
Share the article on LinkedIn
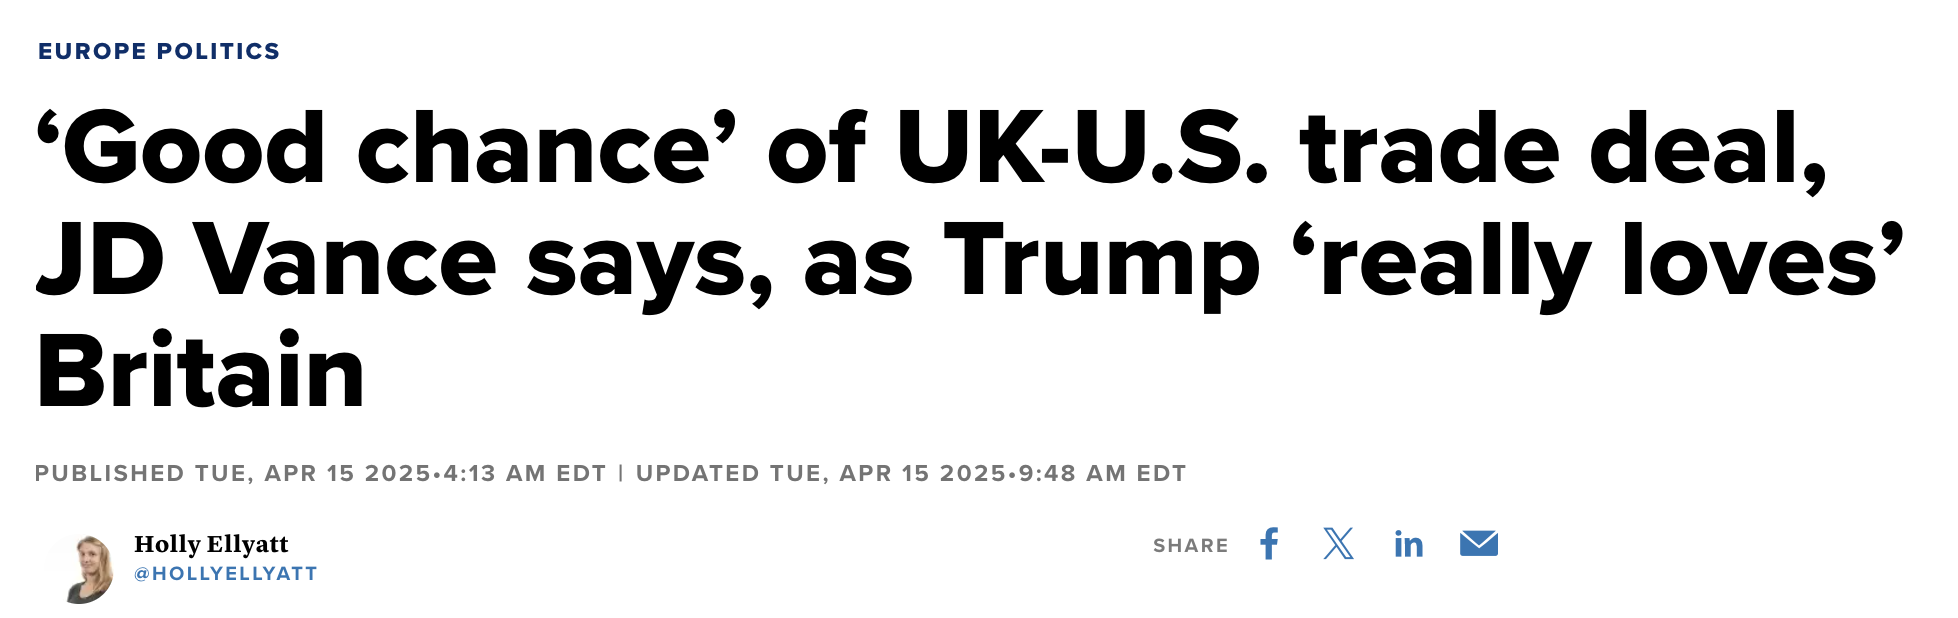tap(1408, 544)
